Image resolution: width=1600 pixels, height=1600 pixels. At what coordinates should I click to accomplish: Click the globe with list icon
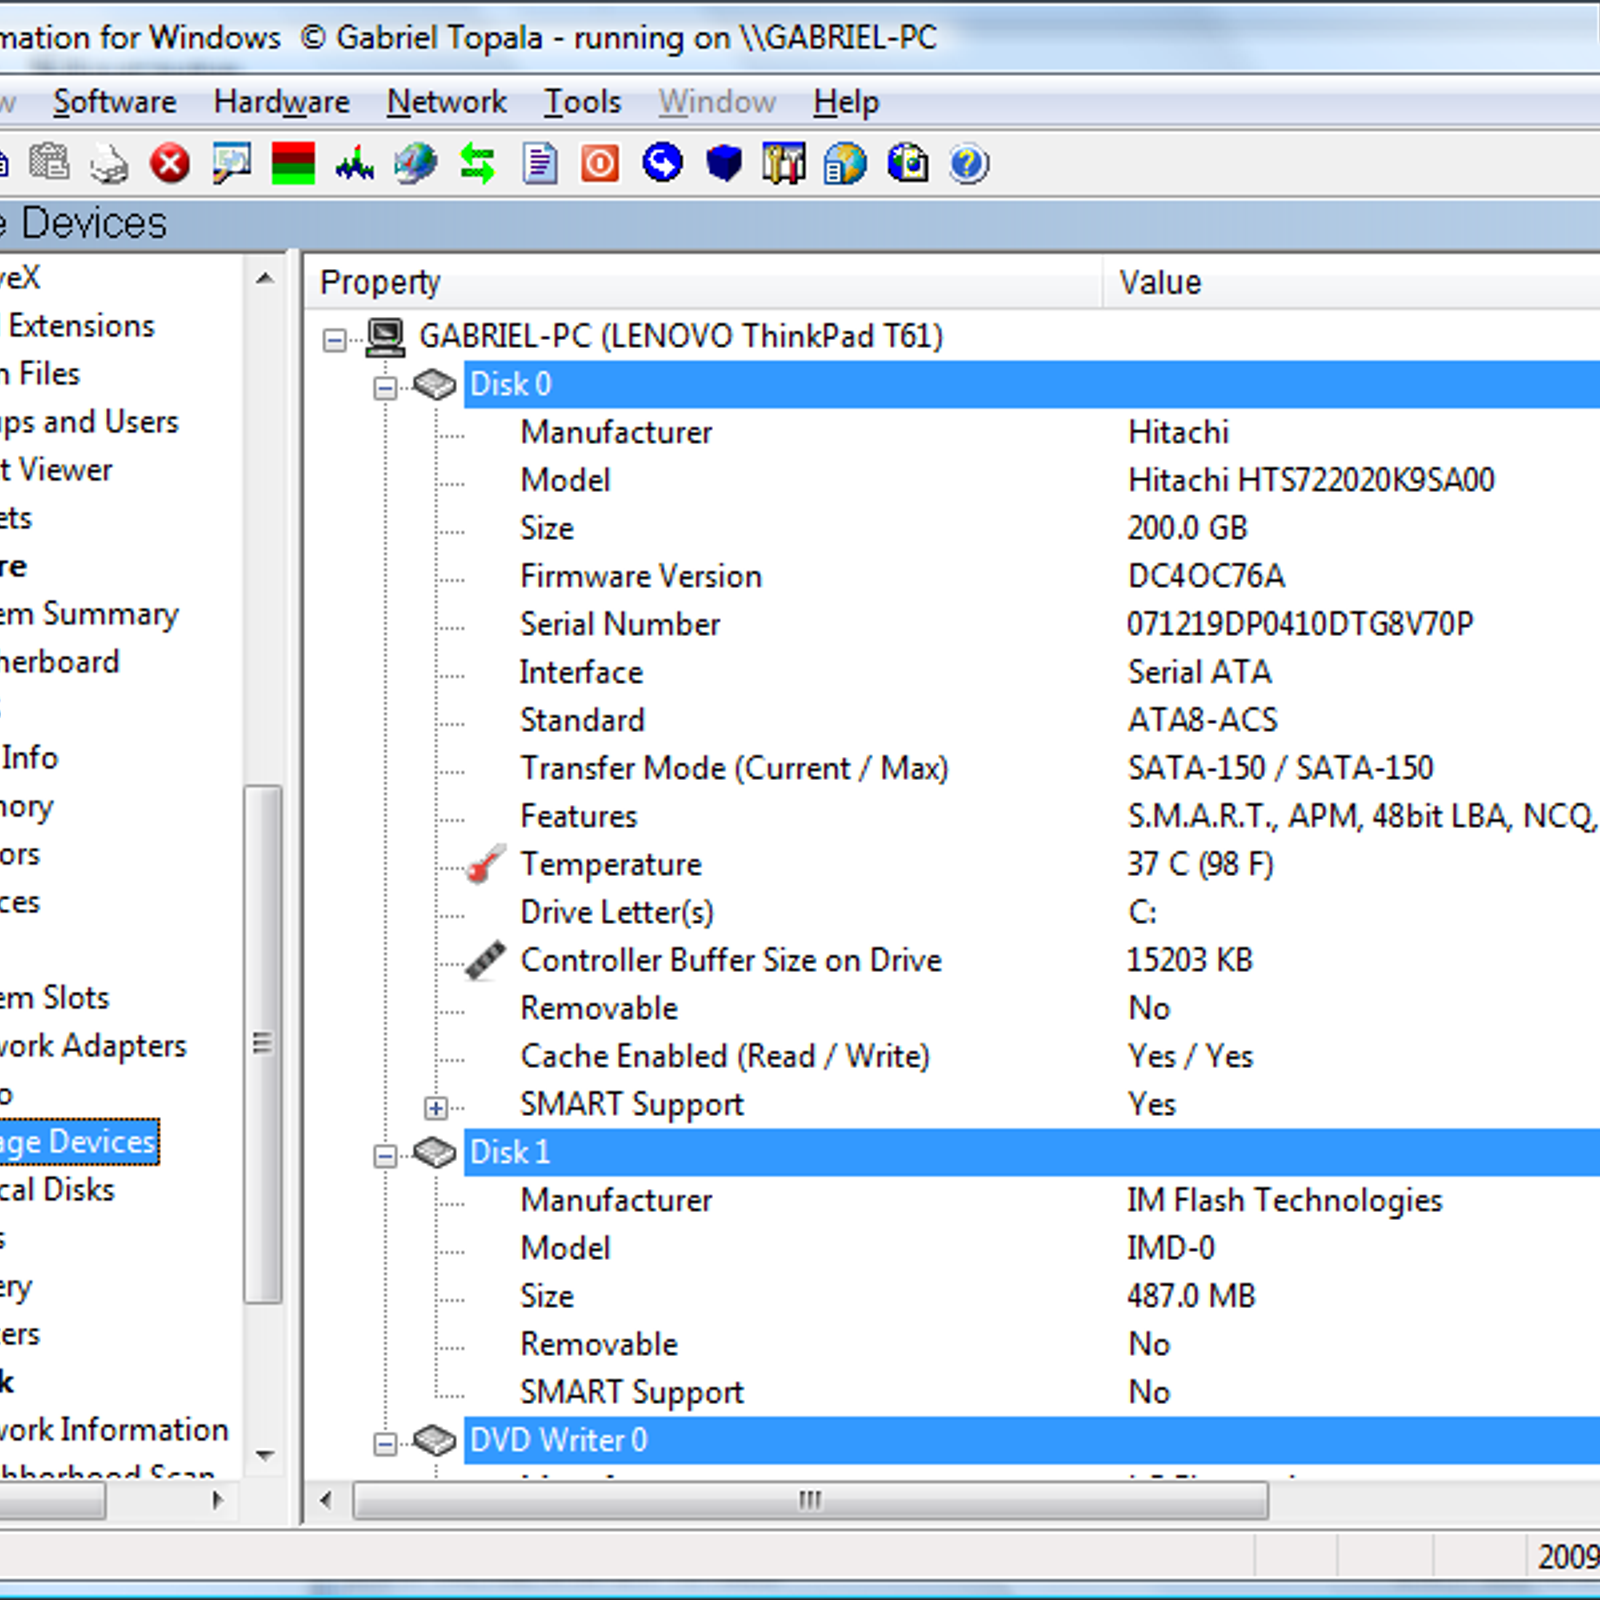[x=846, y=163]
